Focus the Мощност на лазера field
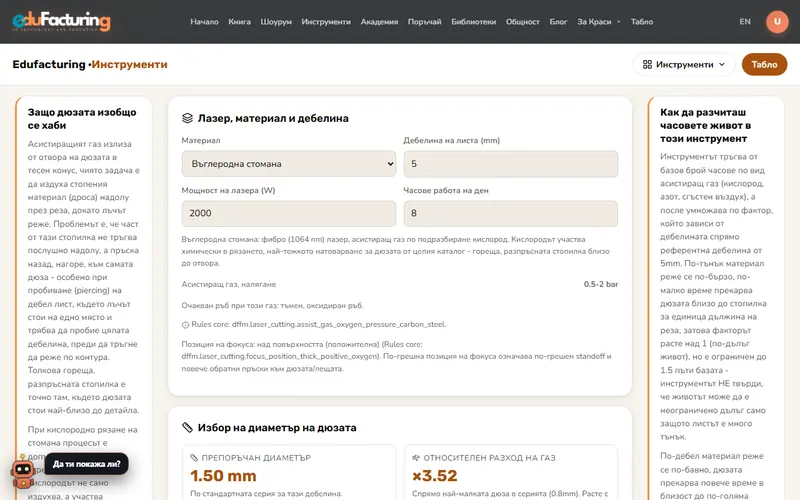800x500 pixels. pyautogui.click(x=289, y=213)
